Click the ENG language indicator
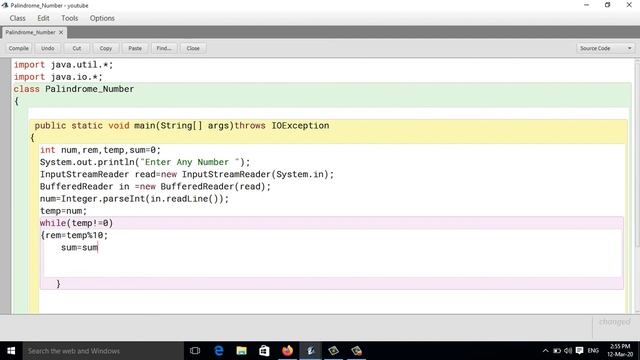 593,351
